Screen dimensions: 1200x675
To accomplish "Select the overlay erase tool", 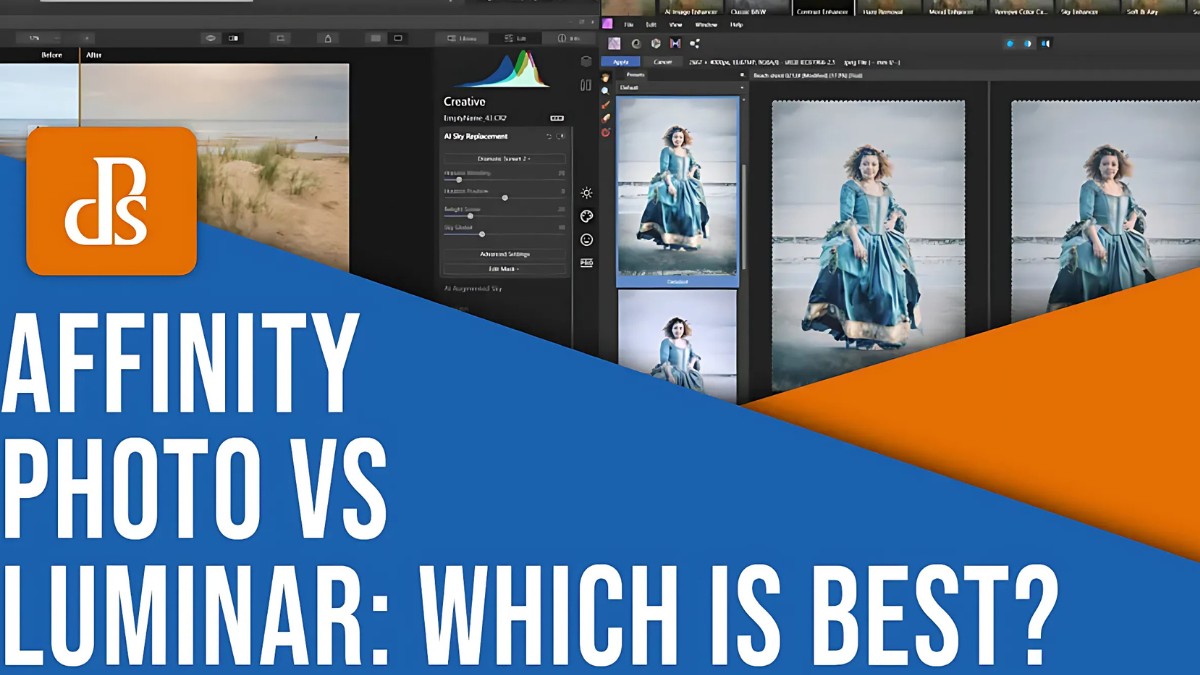I will tap(605, 118).
